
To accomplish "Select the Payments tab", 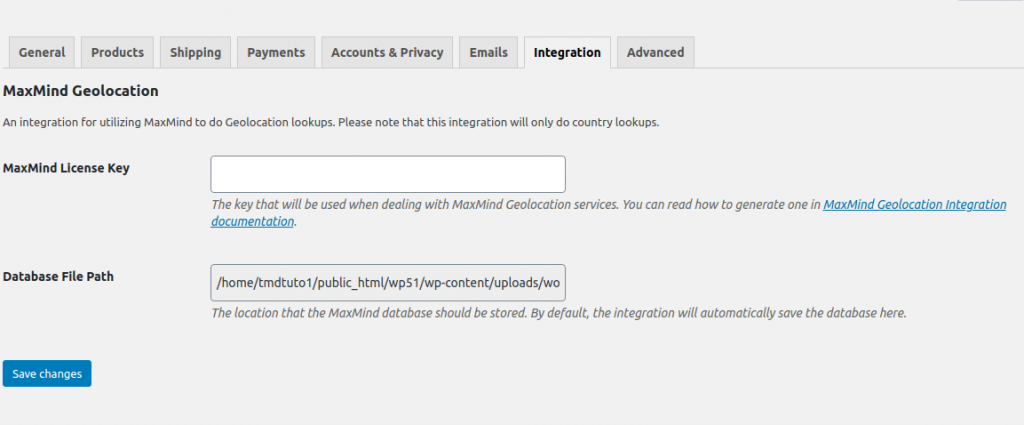I will [276, 53].
